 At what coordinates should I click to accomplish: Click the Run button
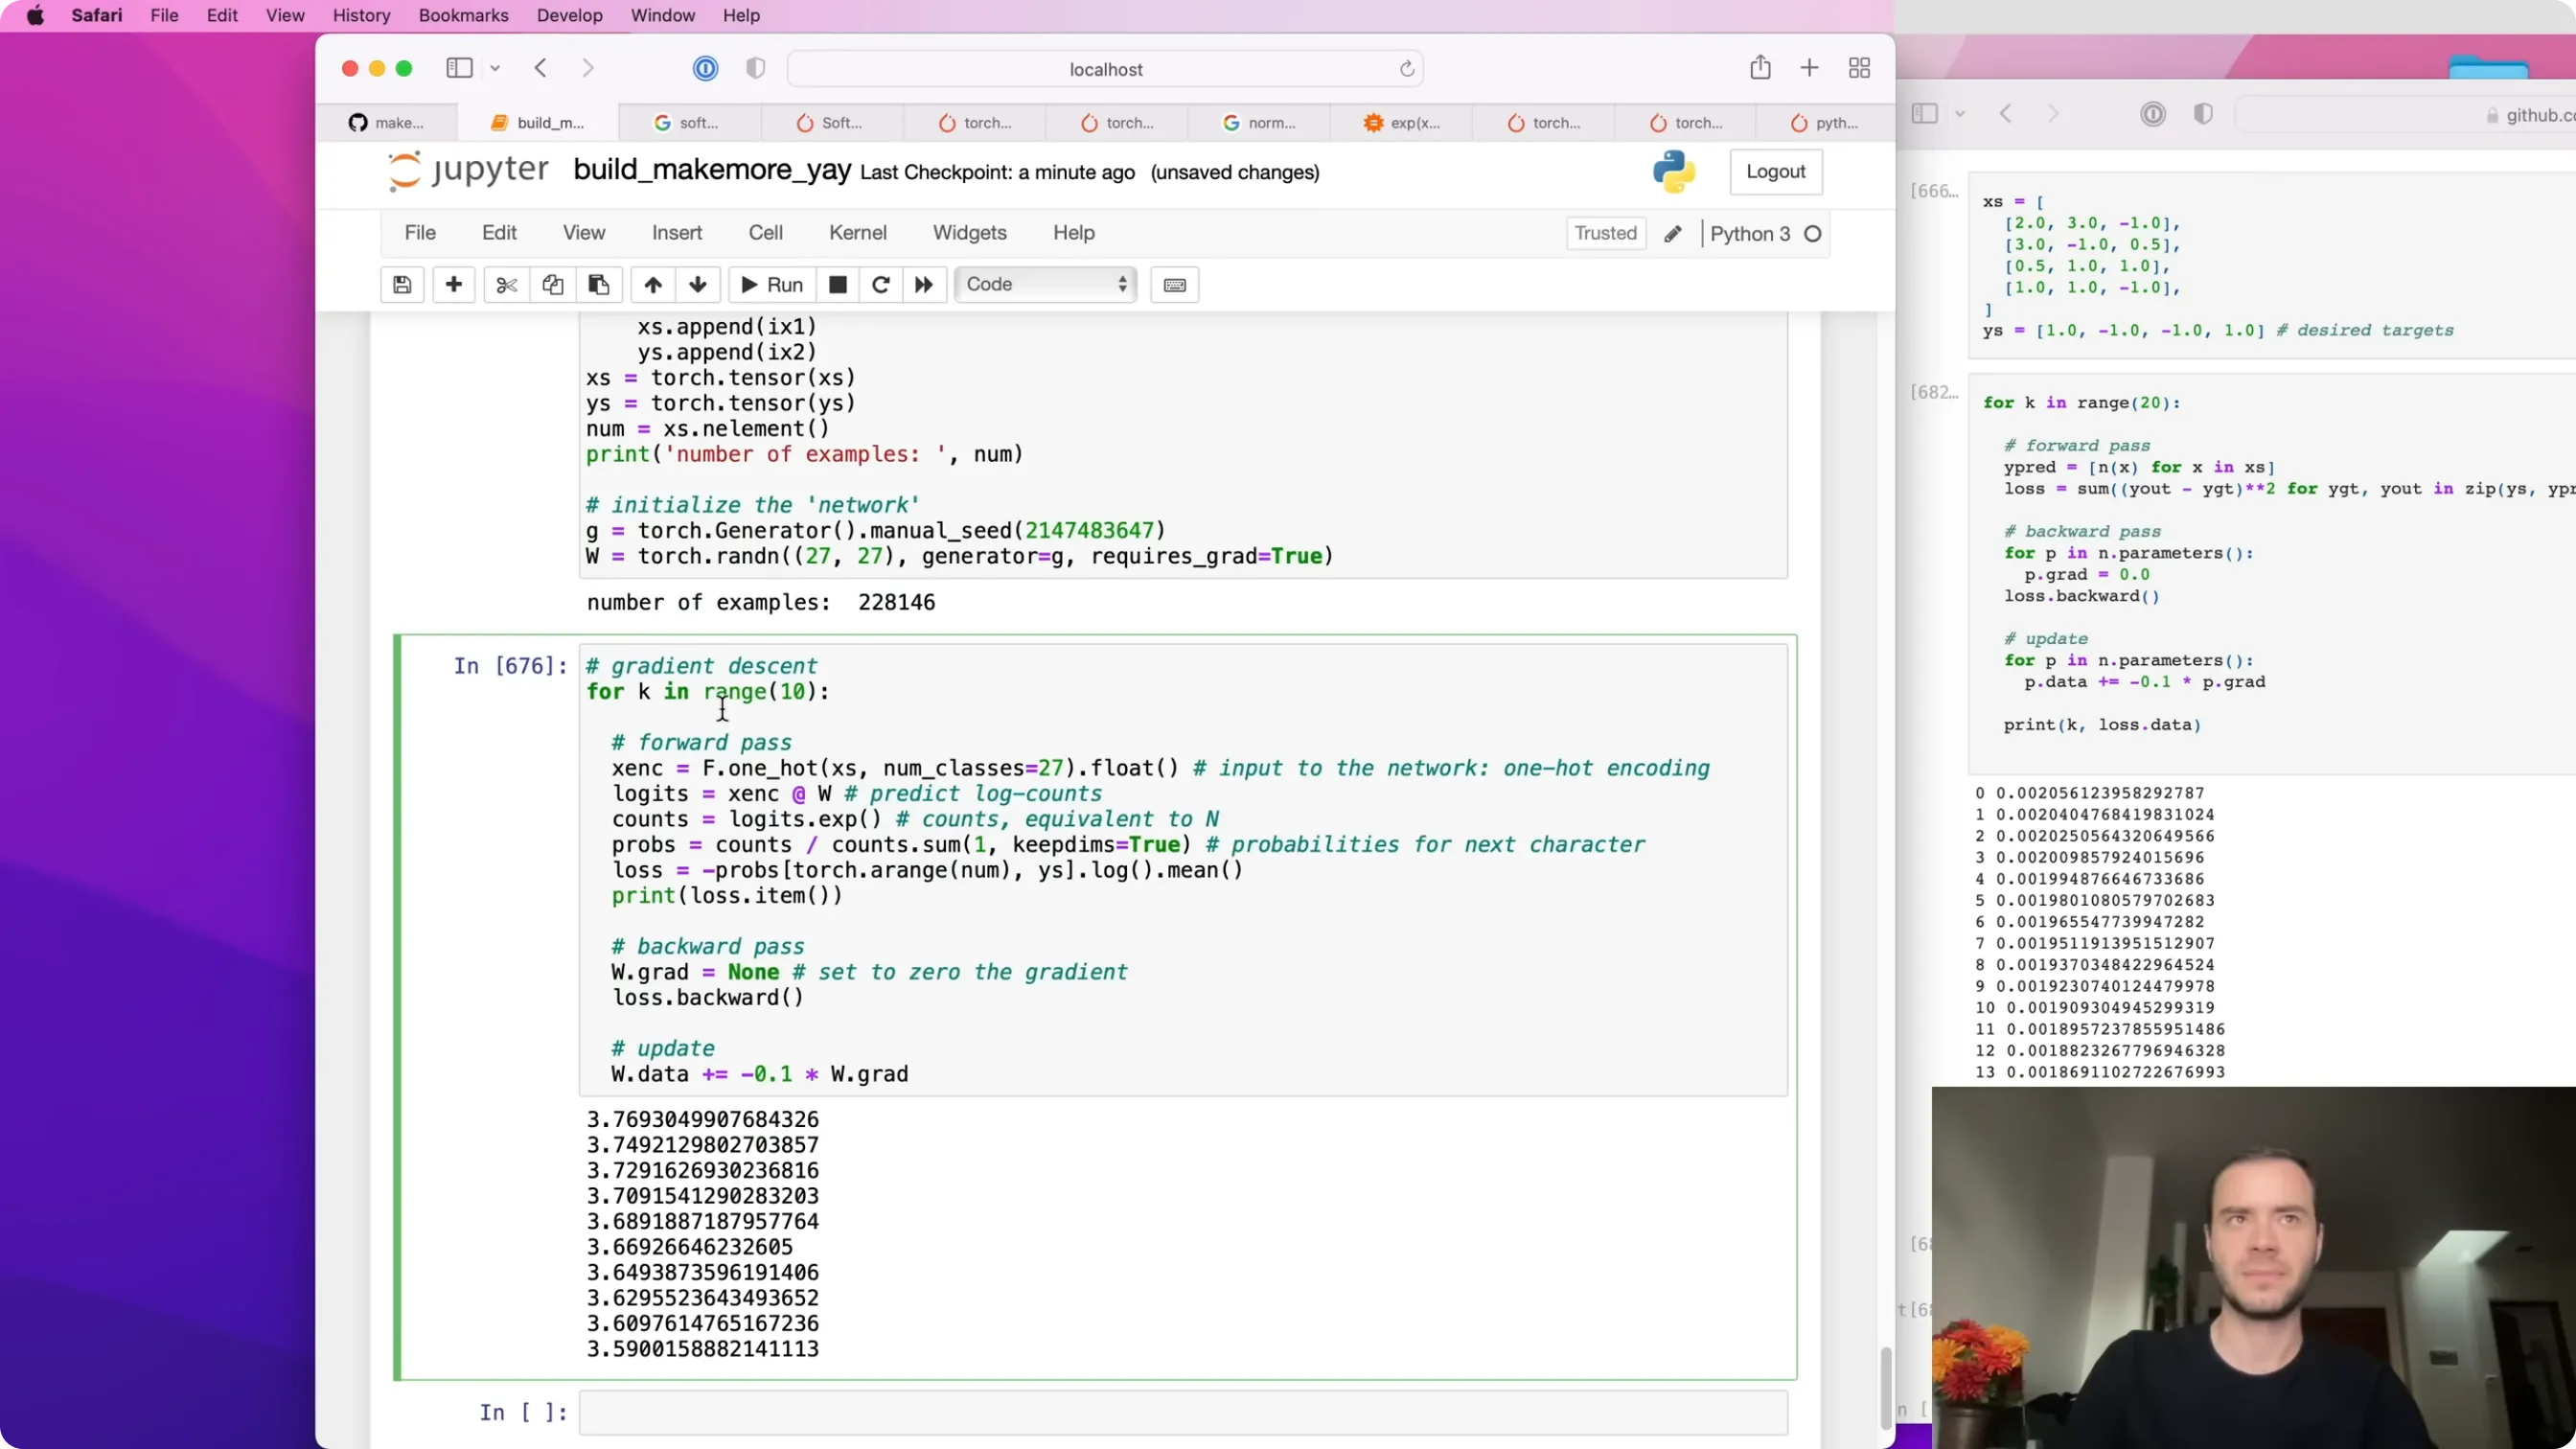(771, 285)
